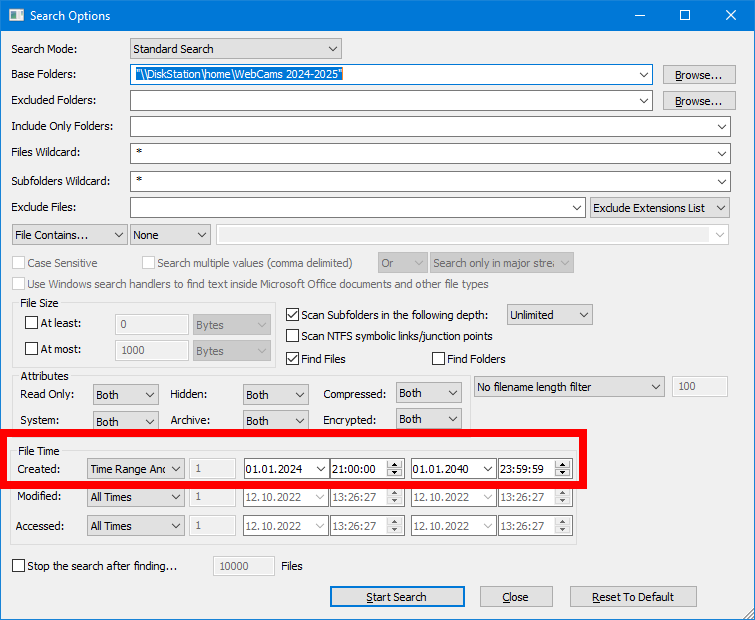The height and width of the screenshot is (620, 755).
Task: Increase the Created start time with spinner up arrow
Action: (394, 464)
